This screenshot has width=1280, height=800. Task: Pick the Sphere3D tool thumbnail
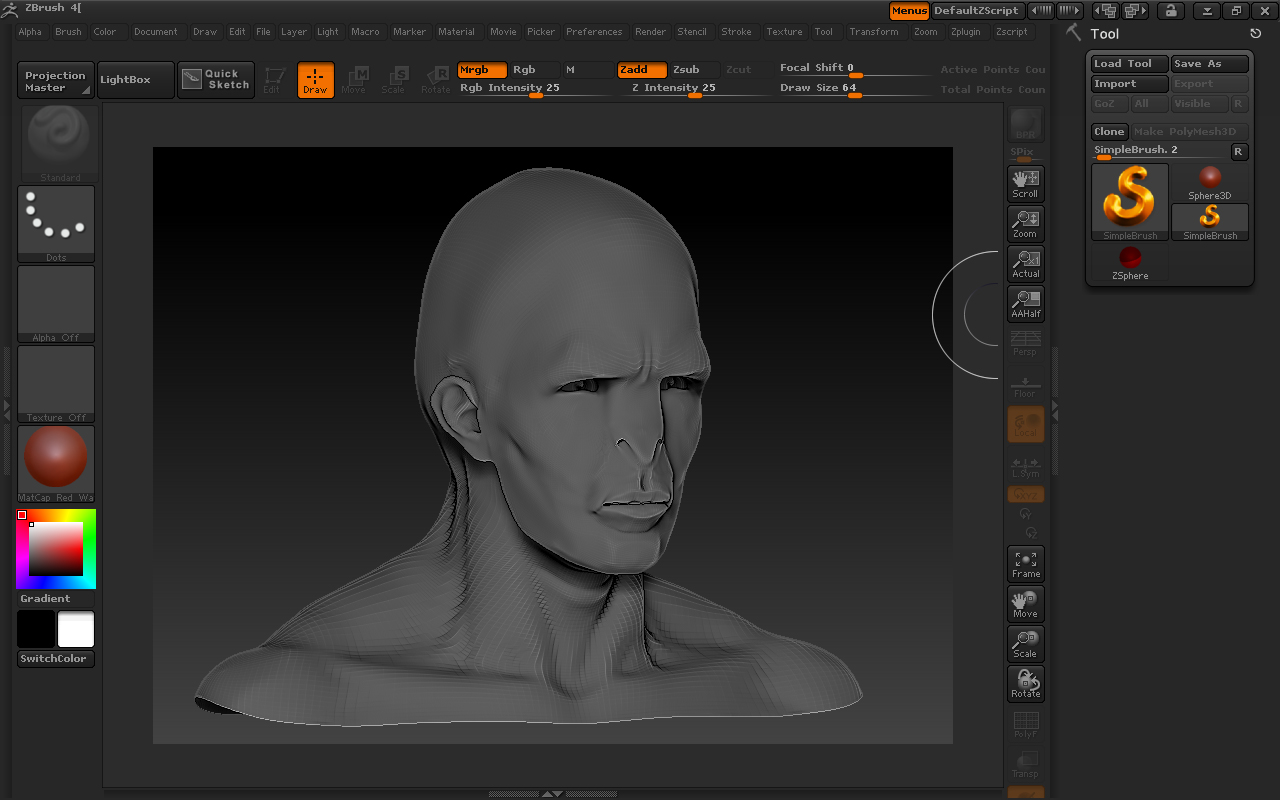pos(1210,183)
